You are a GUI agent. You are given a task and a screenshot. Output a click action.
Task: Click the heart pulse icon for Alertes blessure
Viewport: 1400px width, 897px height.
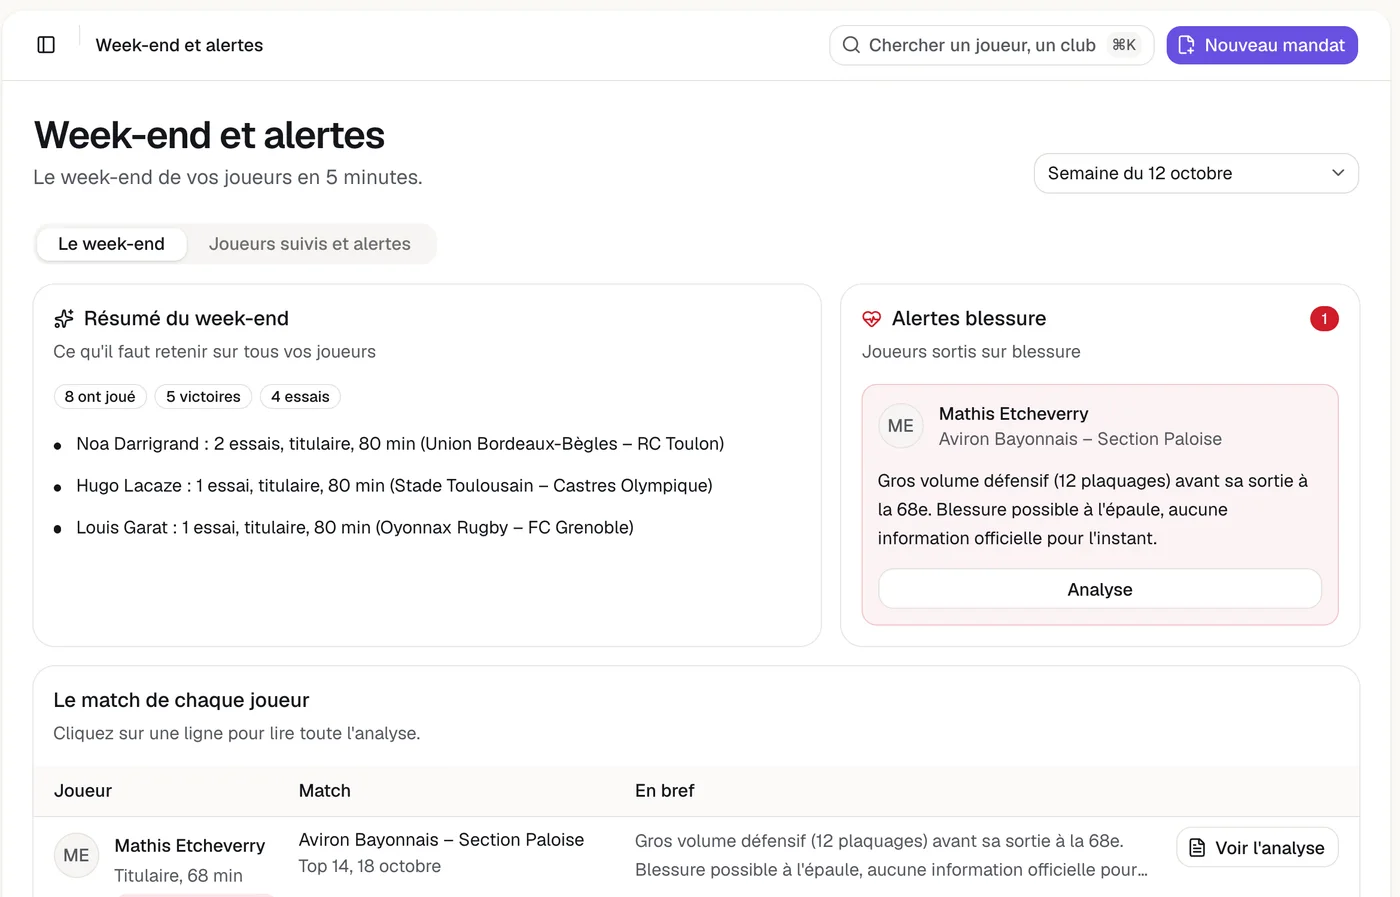(872, 319)
